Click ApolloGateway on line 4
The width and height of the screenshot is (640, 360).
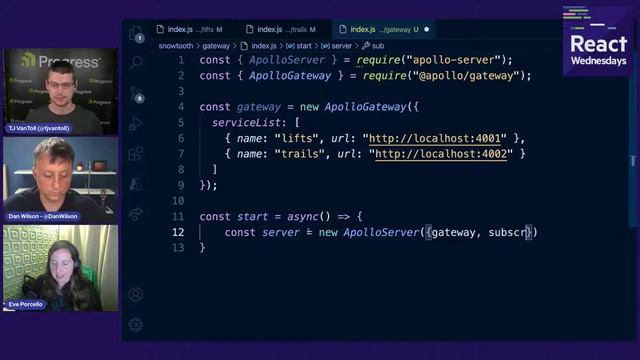[x=365, y=107]
